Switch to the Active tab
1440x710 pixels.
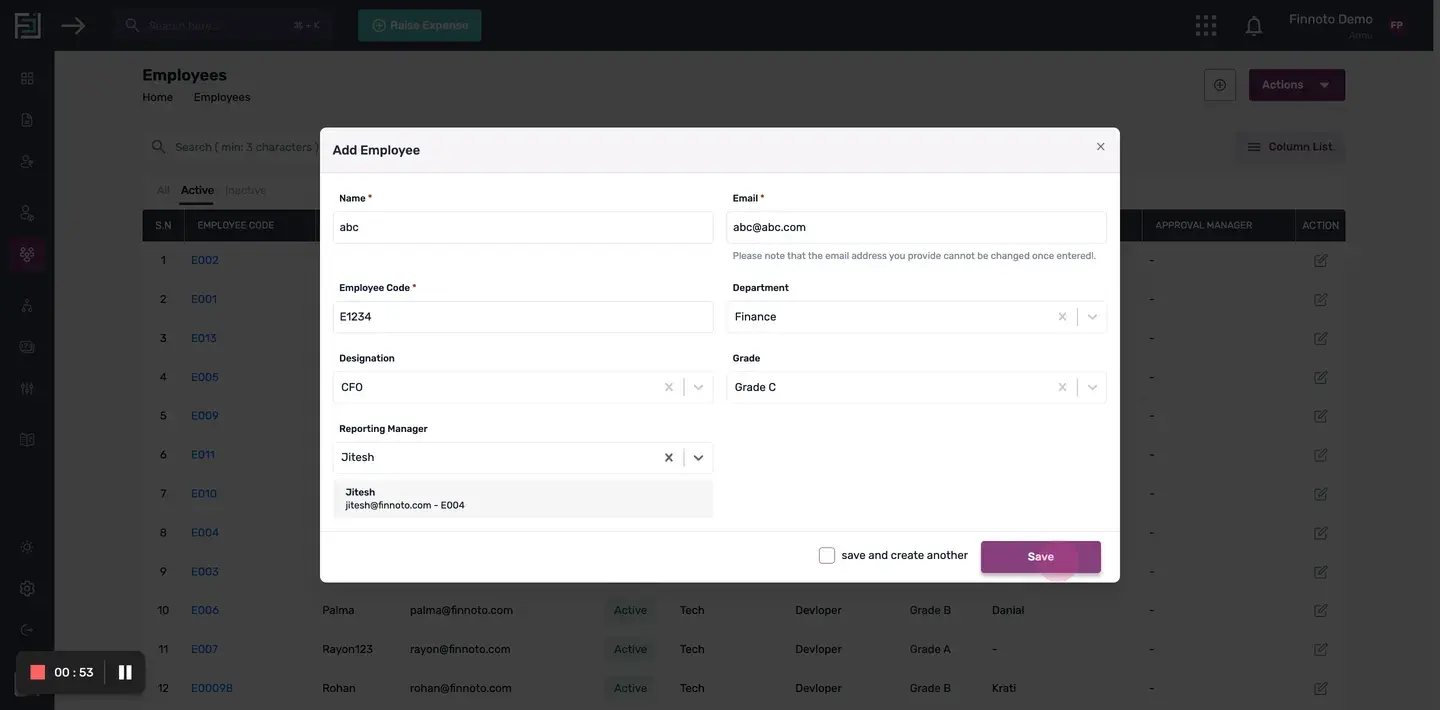coord(197,190)
